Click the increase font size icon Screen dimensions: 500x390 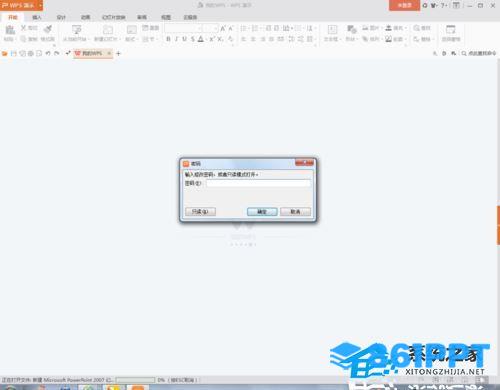click(223, 29)
